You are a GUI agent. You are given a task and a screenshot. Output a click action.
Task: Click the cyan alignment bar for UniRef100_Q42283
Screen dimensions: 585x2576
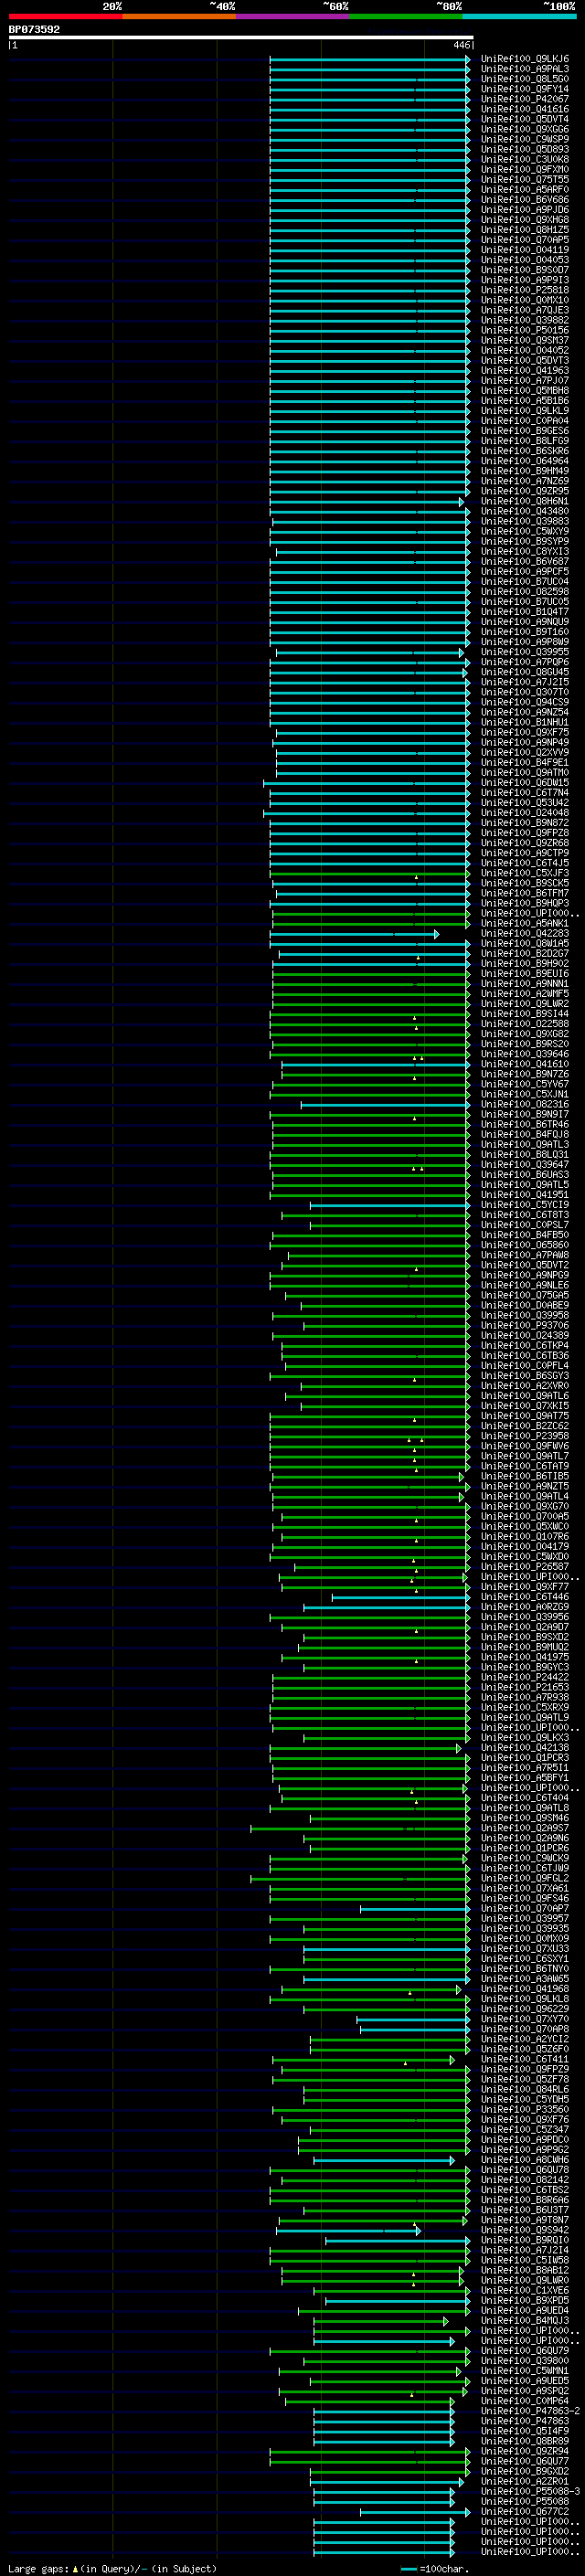pyautogui.click(x=354, y=934)
